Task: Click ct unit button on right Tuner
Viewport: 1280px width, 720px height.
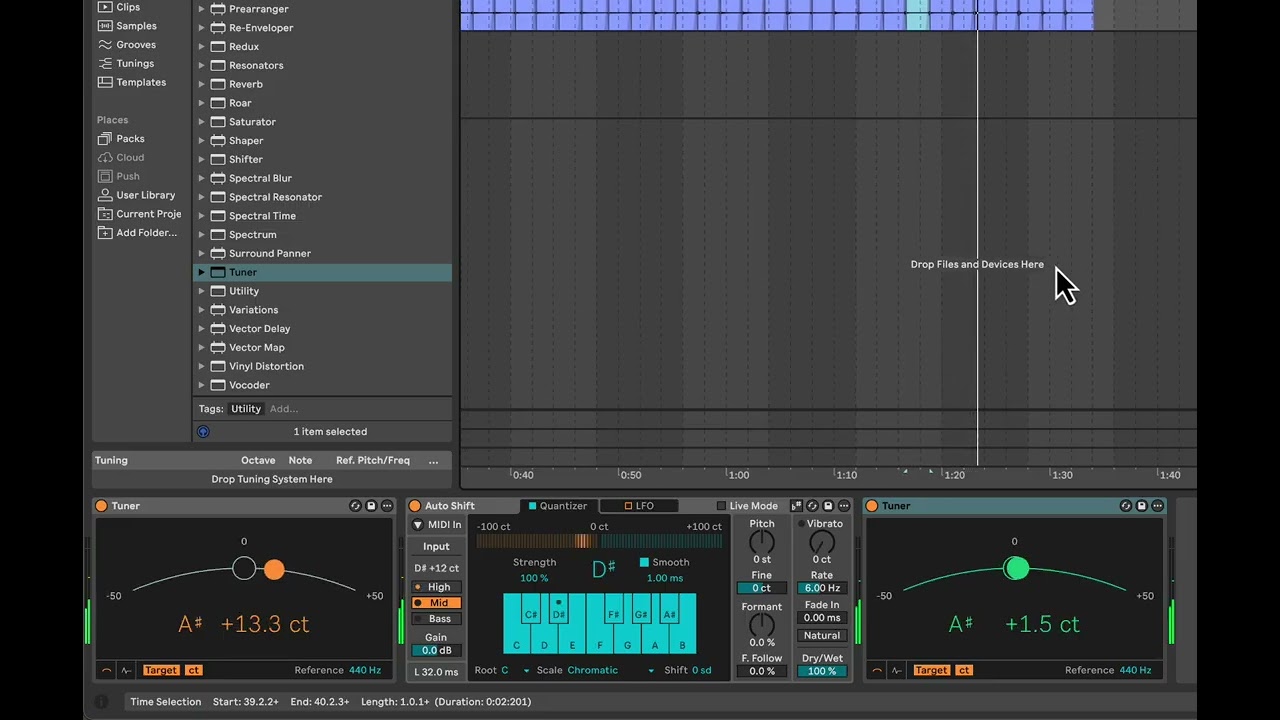Action: point(964,670)
